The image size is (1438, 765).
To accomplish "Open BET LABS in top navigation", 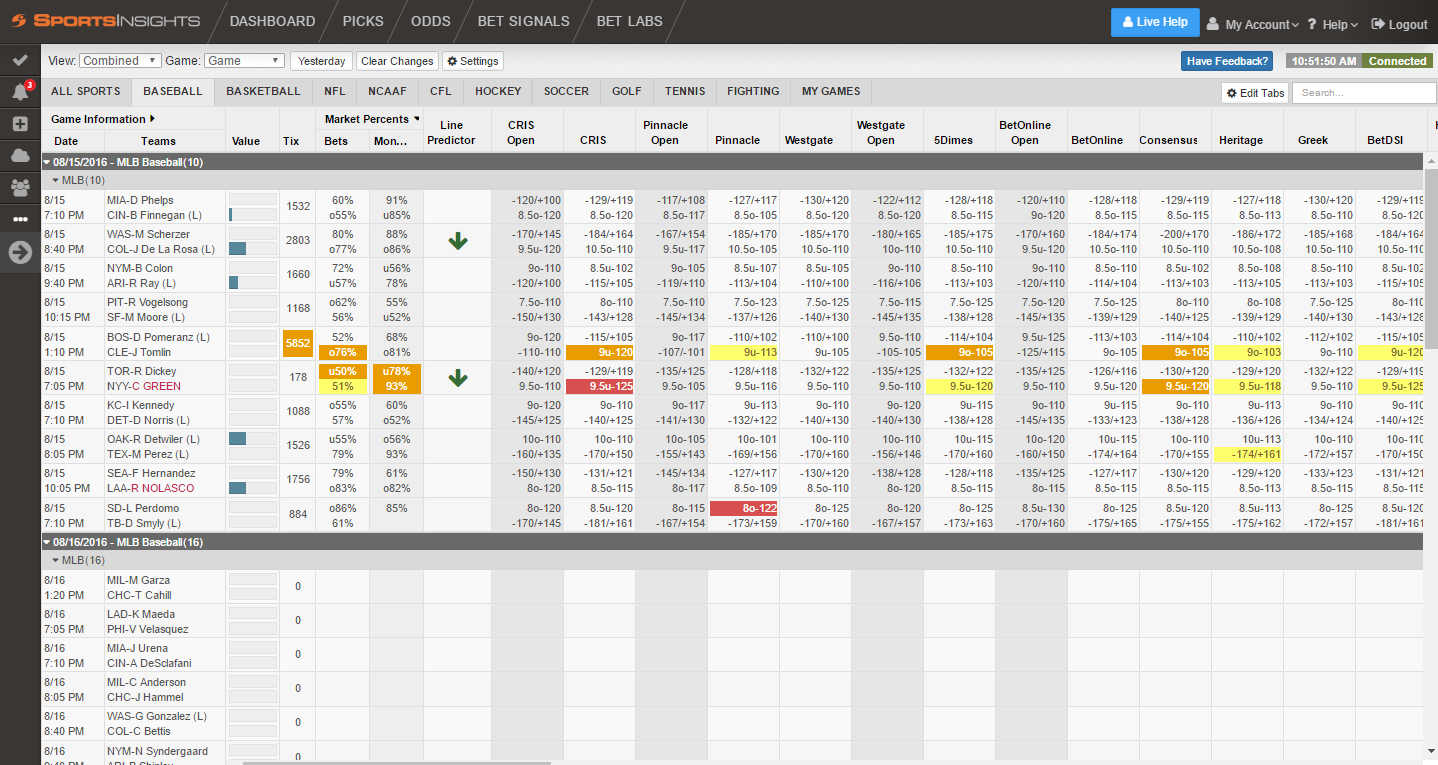I will tap(630, 21).
